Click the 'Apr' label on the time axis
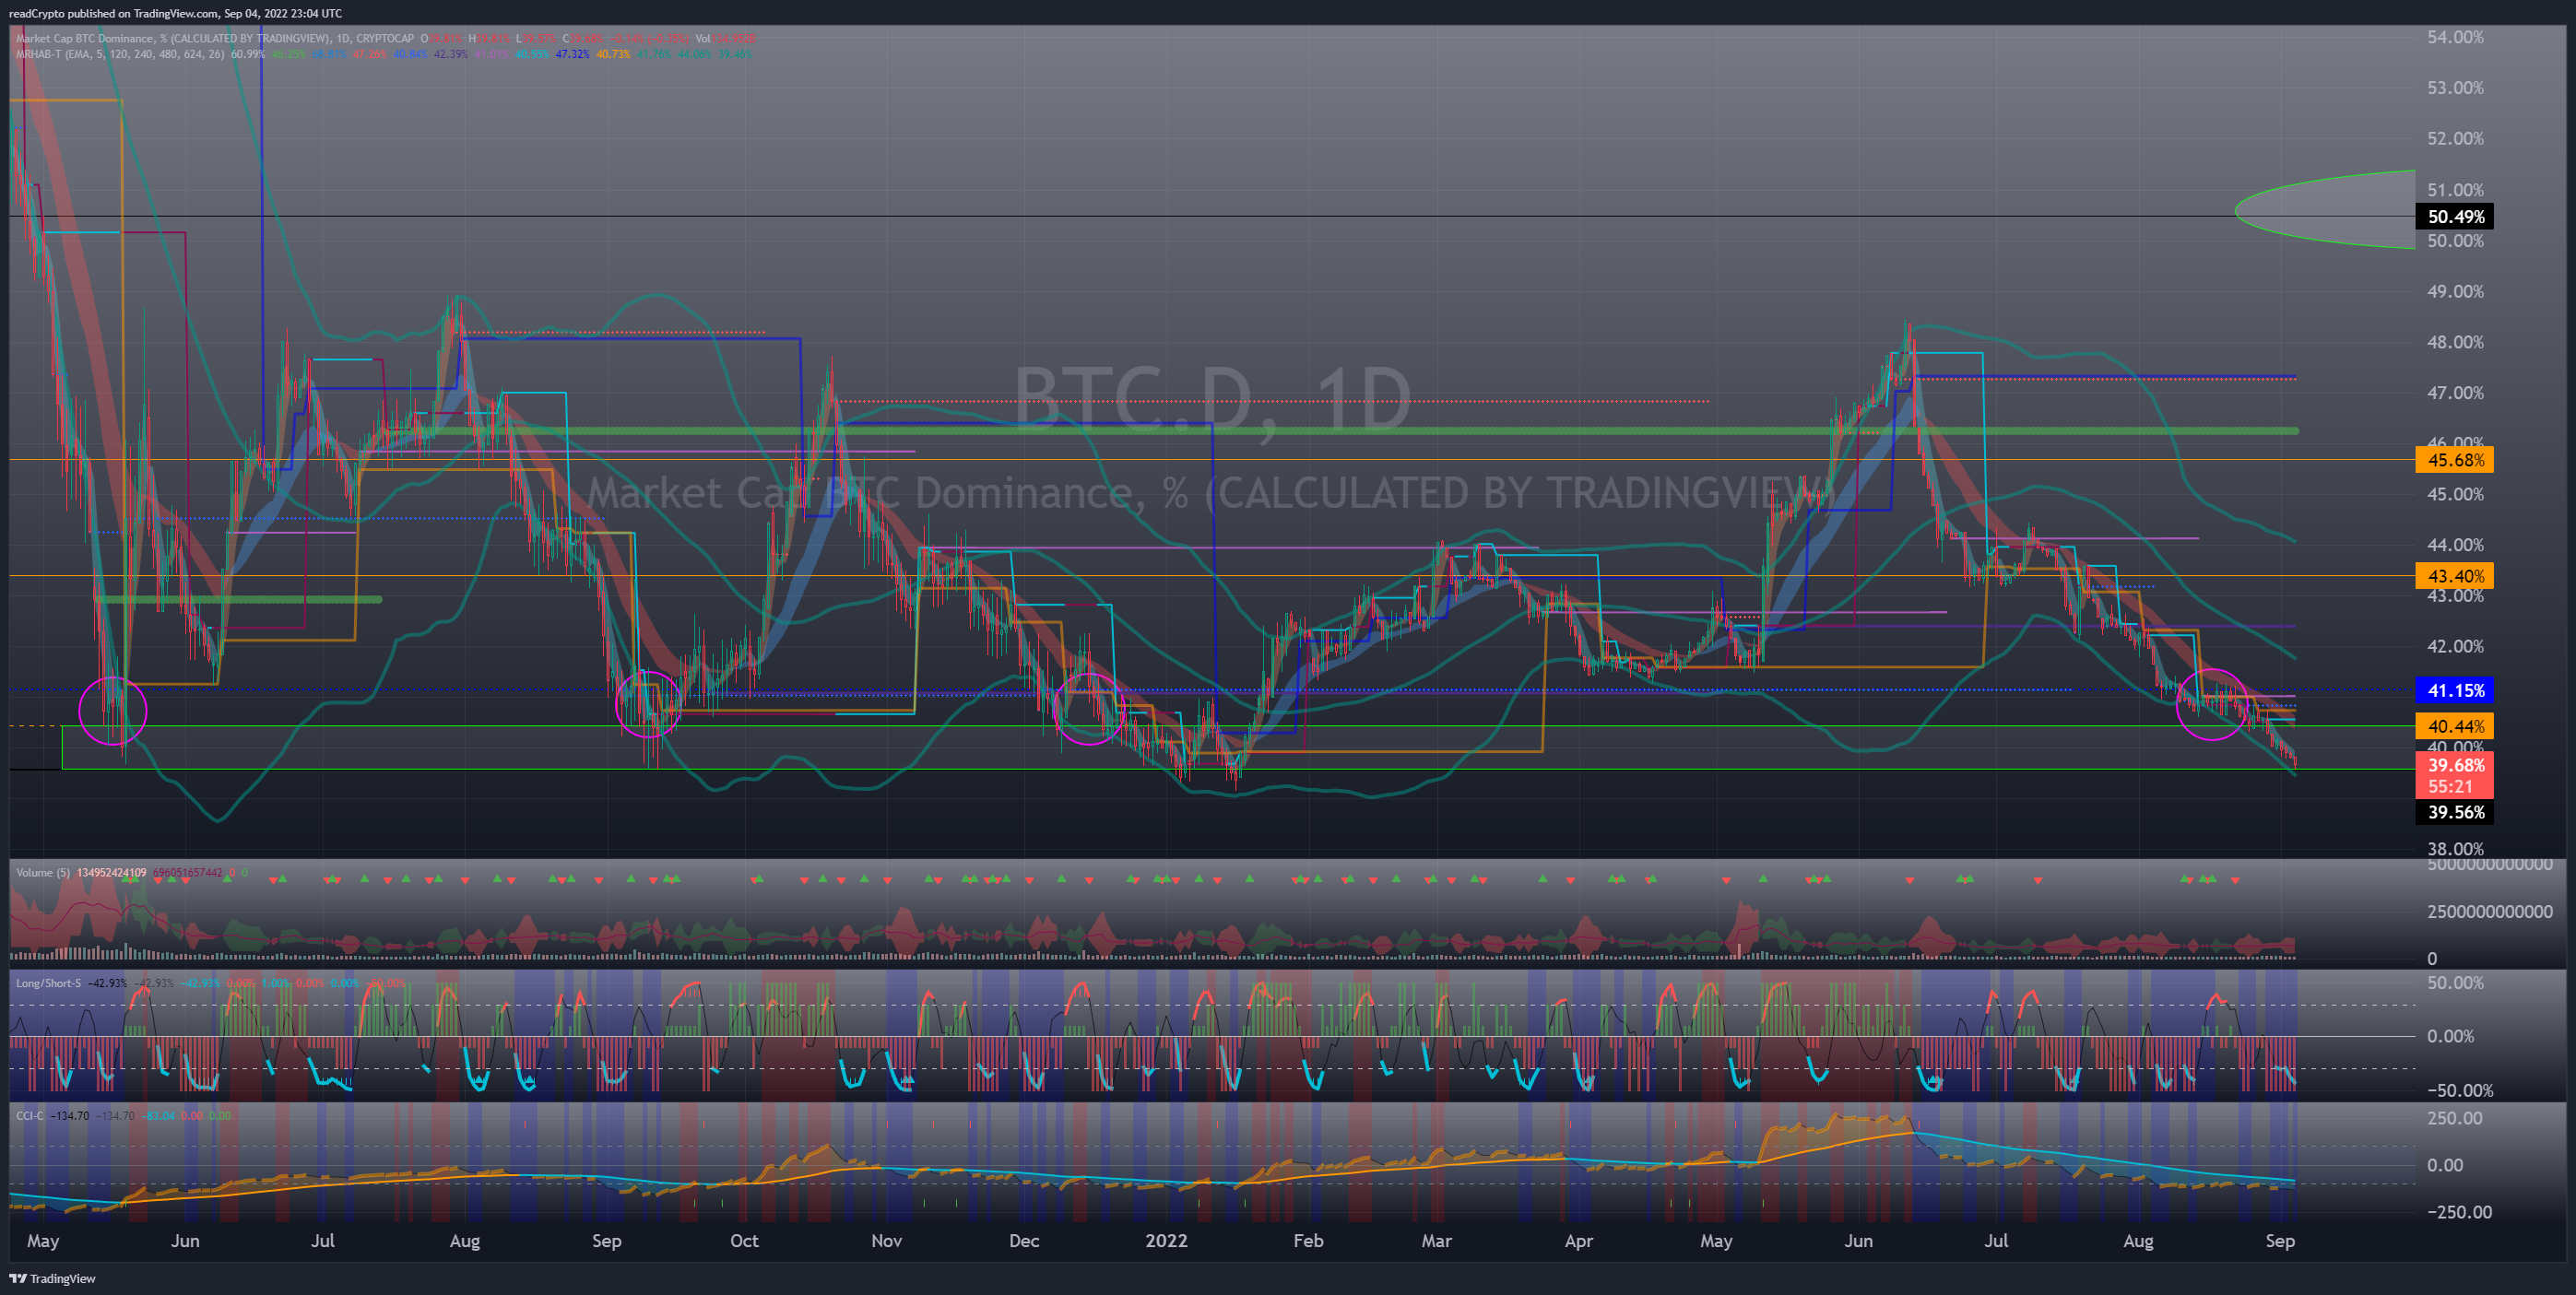Viewport: 2576px width, 1295px height. 1578,1241
